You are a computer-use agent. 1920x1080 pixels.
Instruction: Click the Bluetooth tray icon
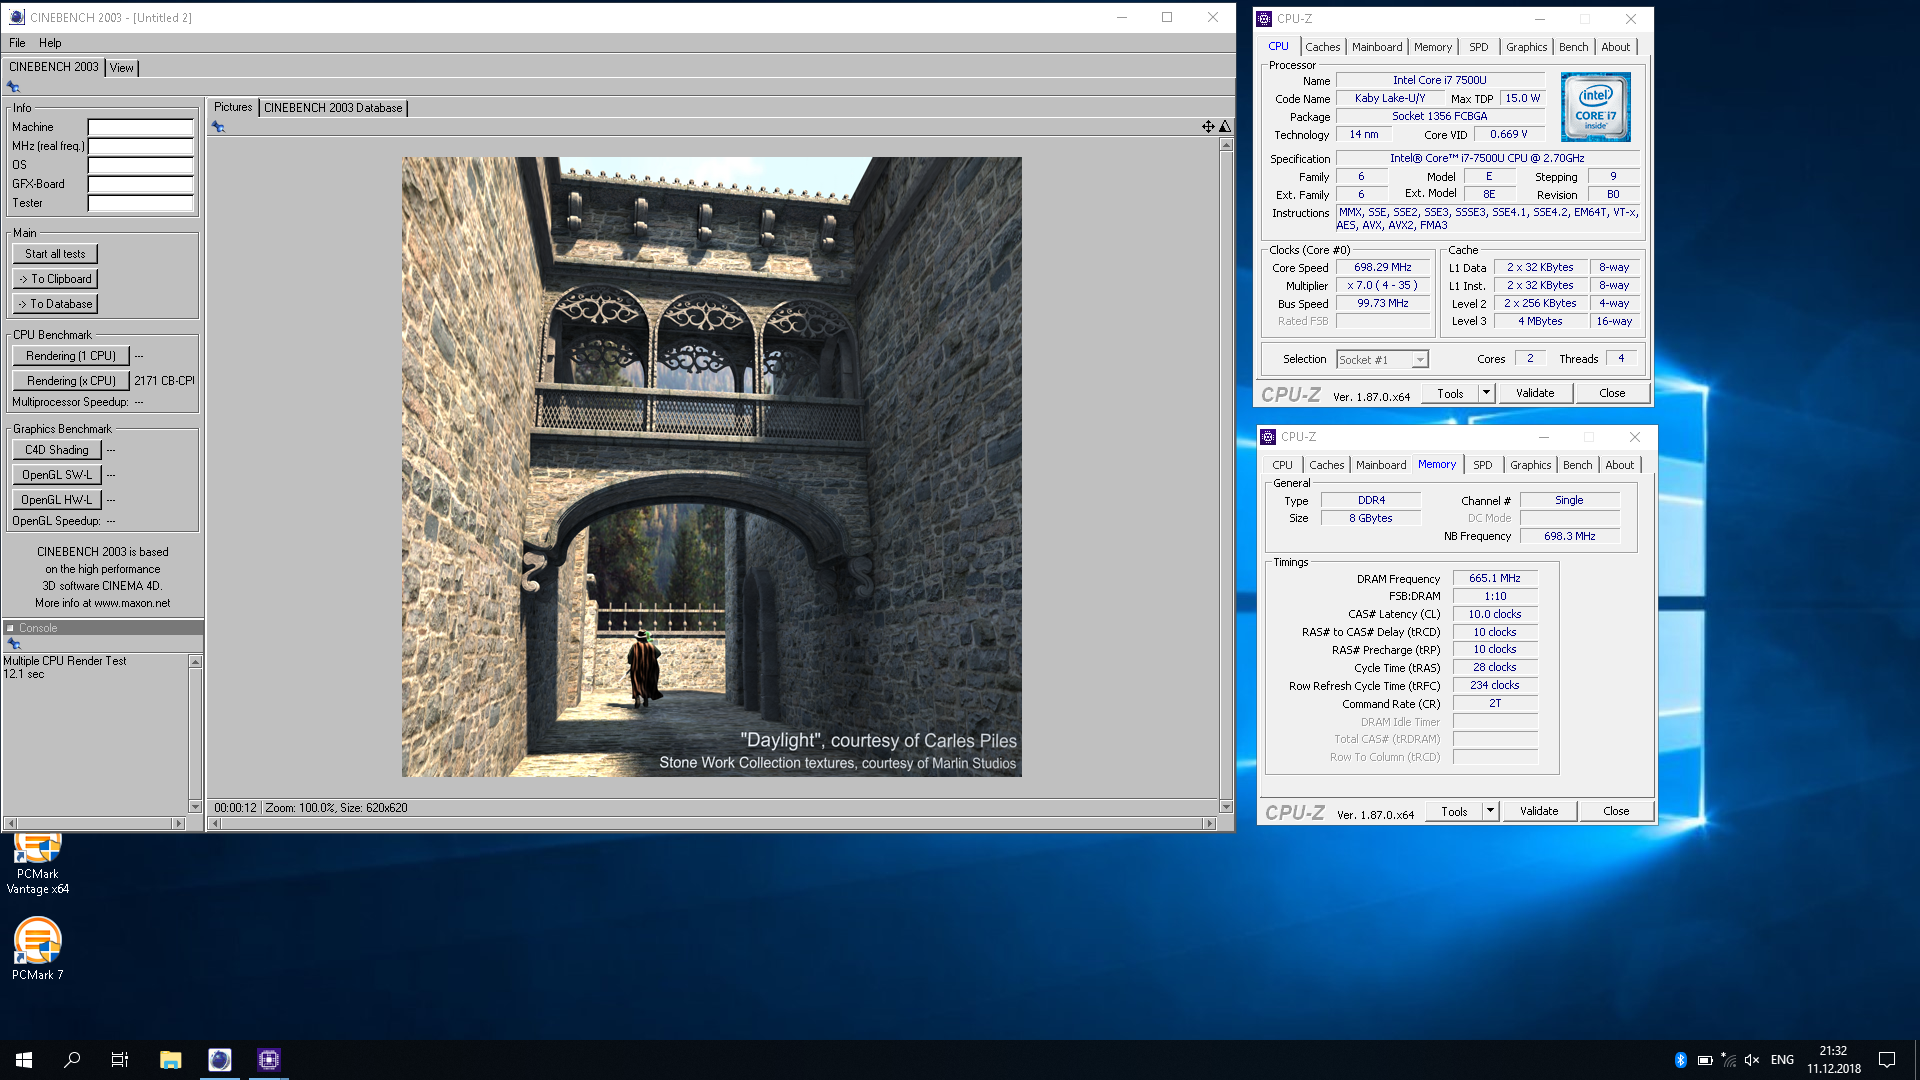coord(1680,1060)
